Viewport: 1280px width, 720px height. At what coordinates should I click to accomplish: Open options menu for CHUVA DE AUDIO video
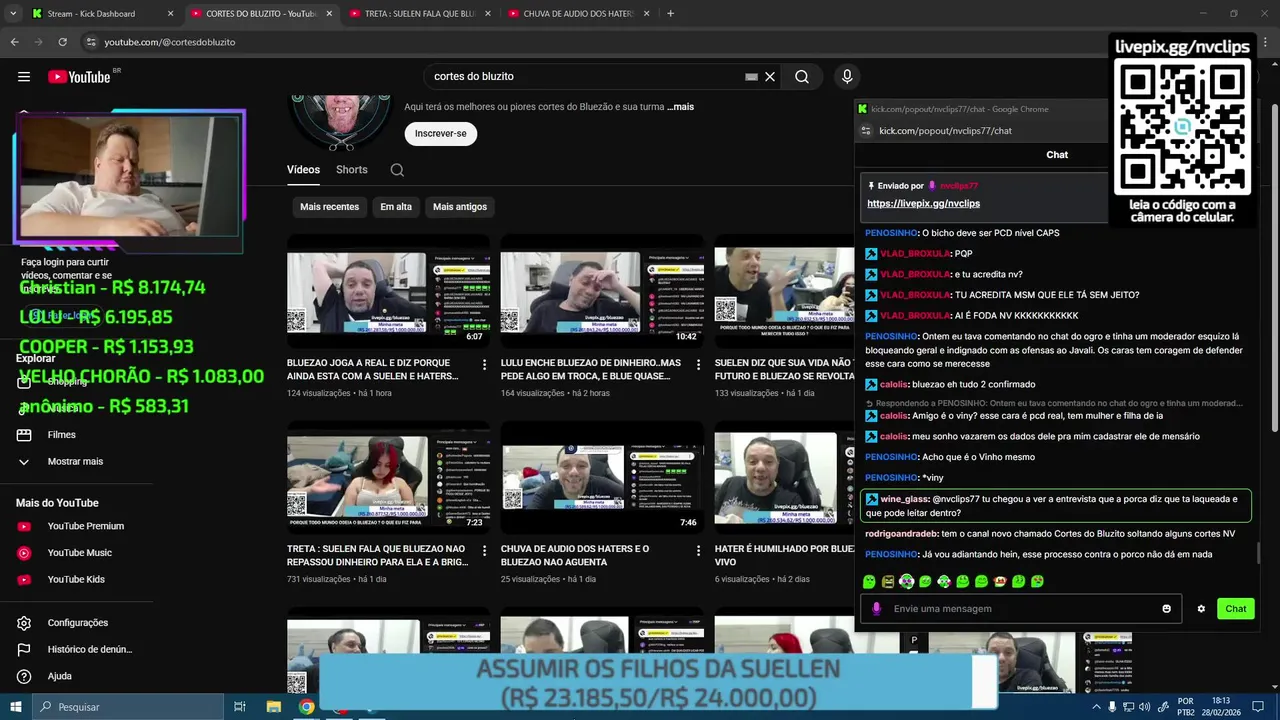698,551
